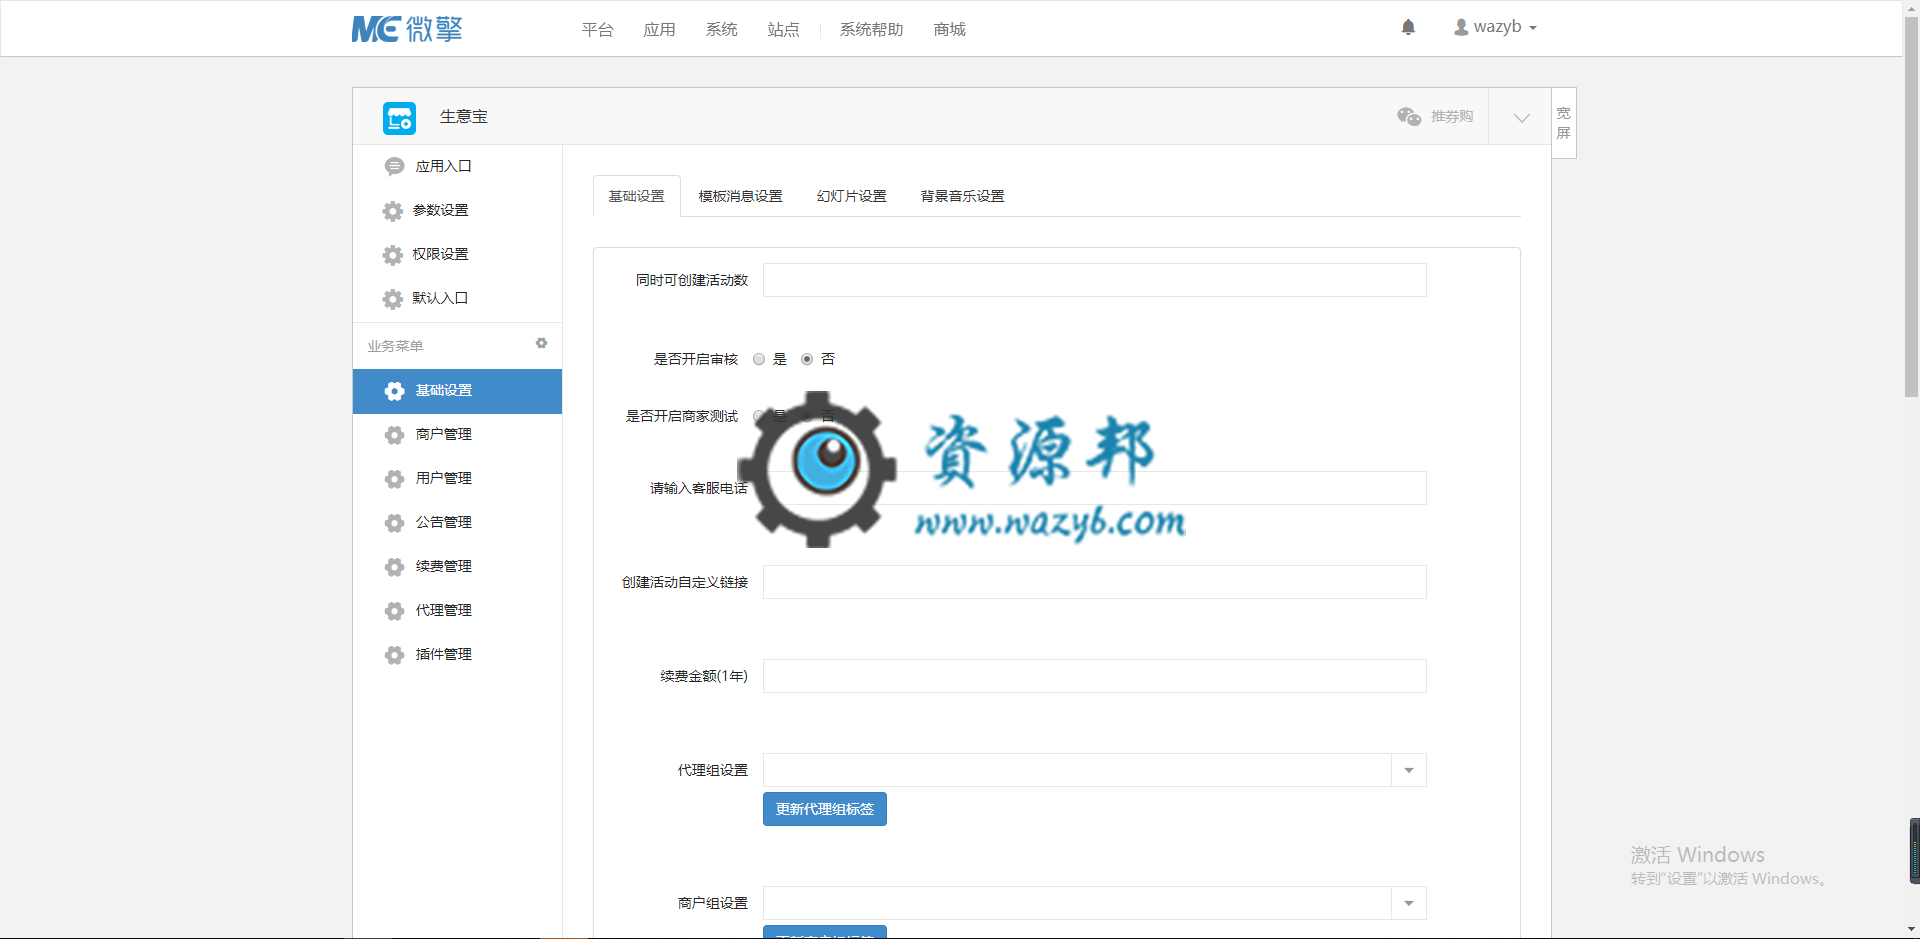Open the 商户组设置 dropdown arrow
Image resolution: width=1920 pixels, height=939 pixels.
(1409, 903)
